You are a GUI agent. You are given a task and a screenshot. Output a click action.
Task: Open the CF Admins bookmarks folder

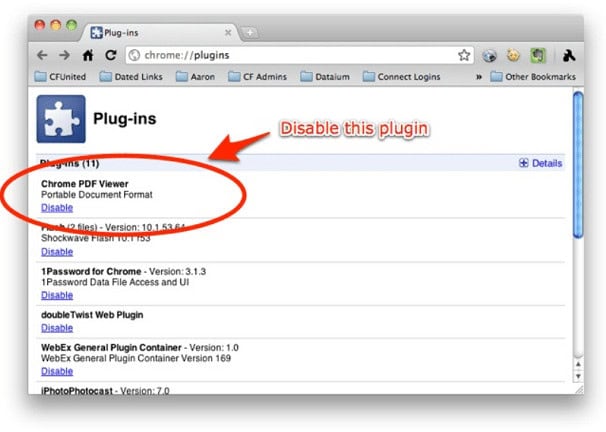pos(257,77)
